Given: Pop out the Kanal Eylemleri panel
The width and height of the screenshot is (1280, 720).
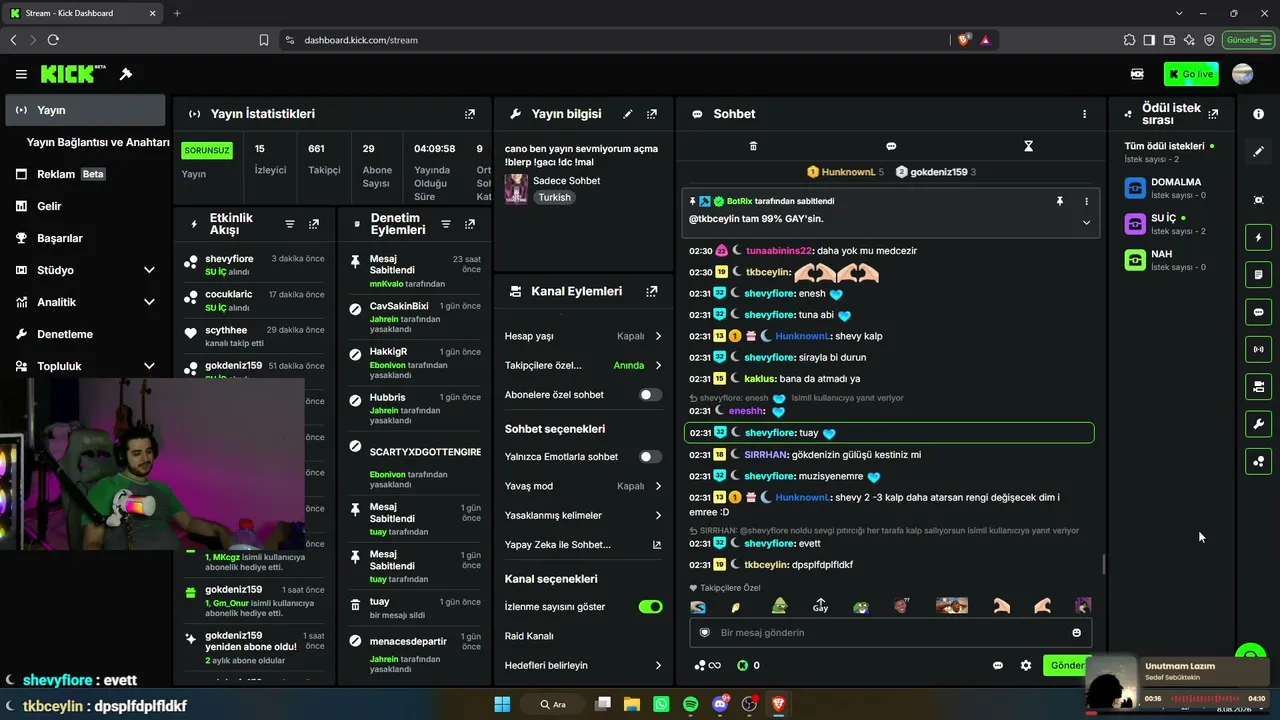Looking at the screenshot, I should (652, 291).
